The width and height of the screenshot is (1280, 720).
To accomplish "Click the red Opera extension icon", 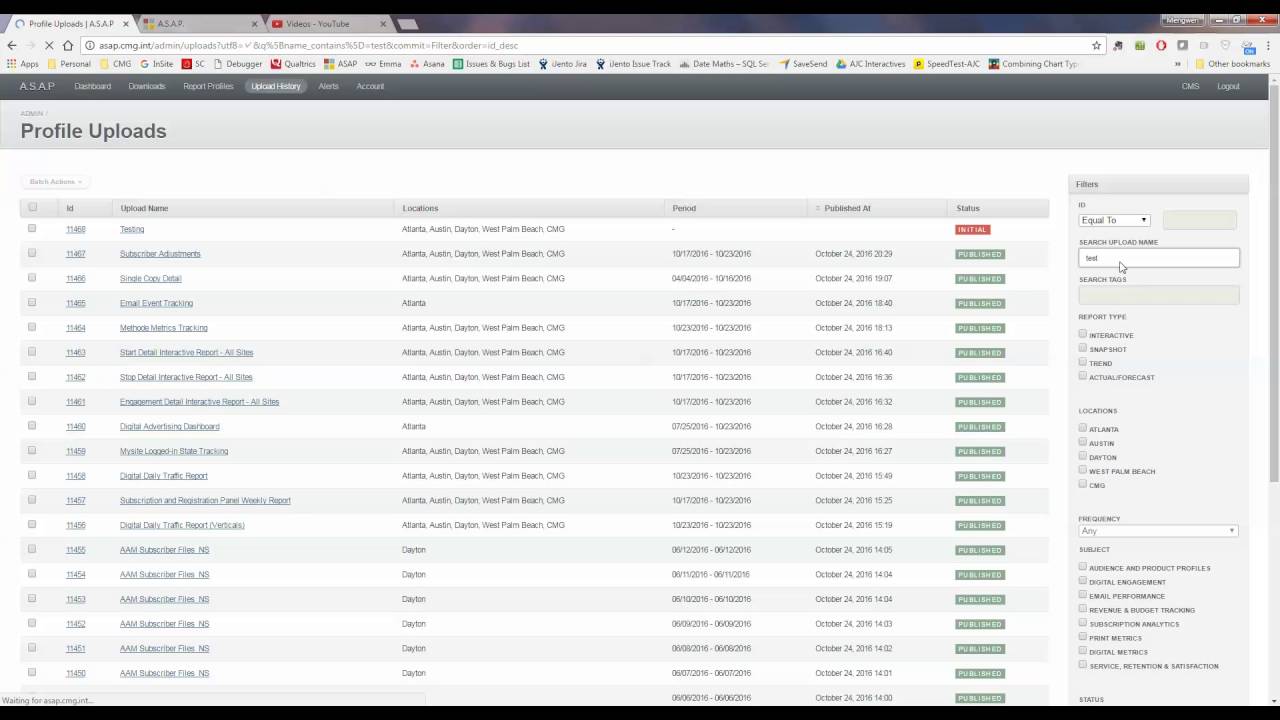I will pos(1161,45).
